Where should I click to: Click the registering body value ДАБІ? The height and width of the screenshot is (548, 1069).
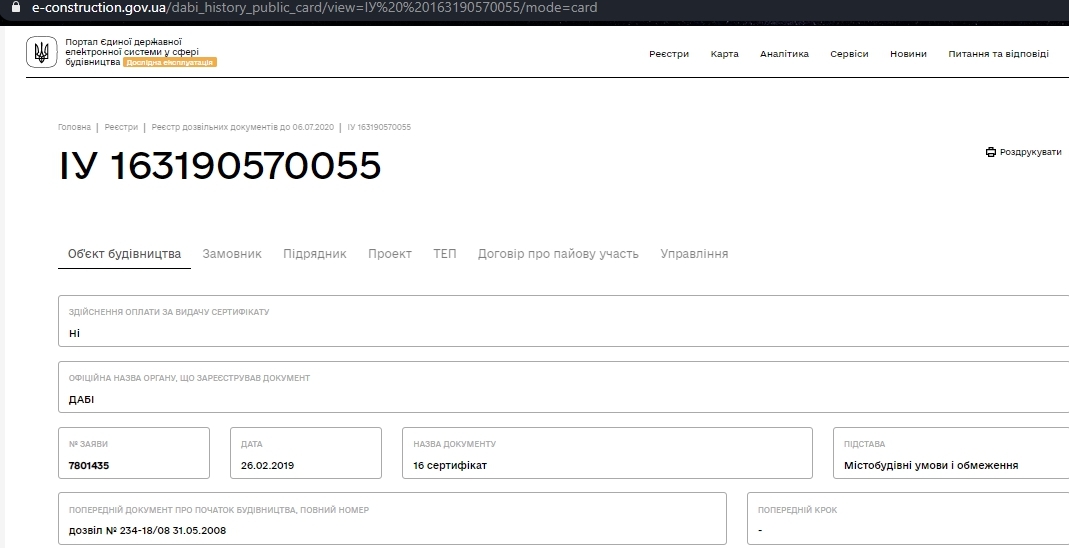81,399
